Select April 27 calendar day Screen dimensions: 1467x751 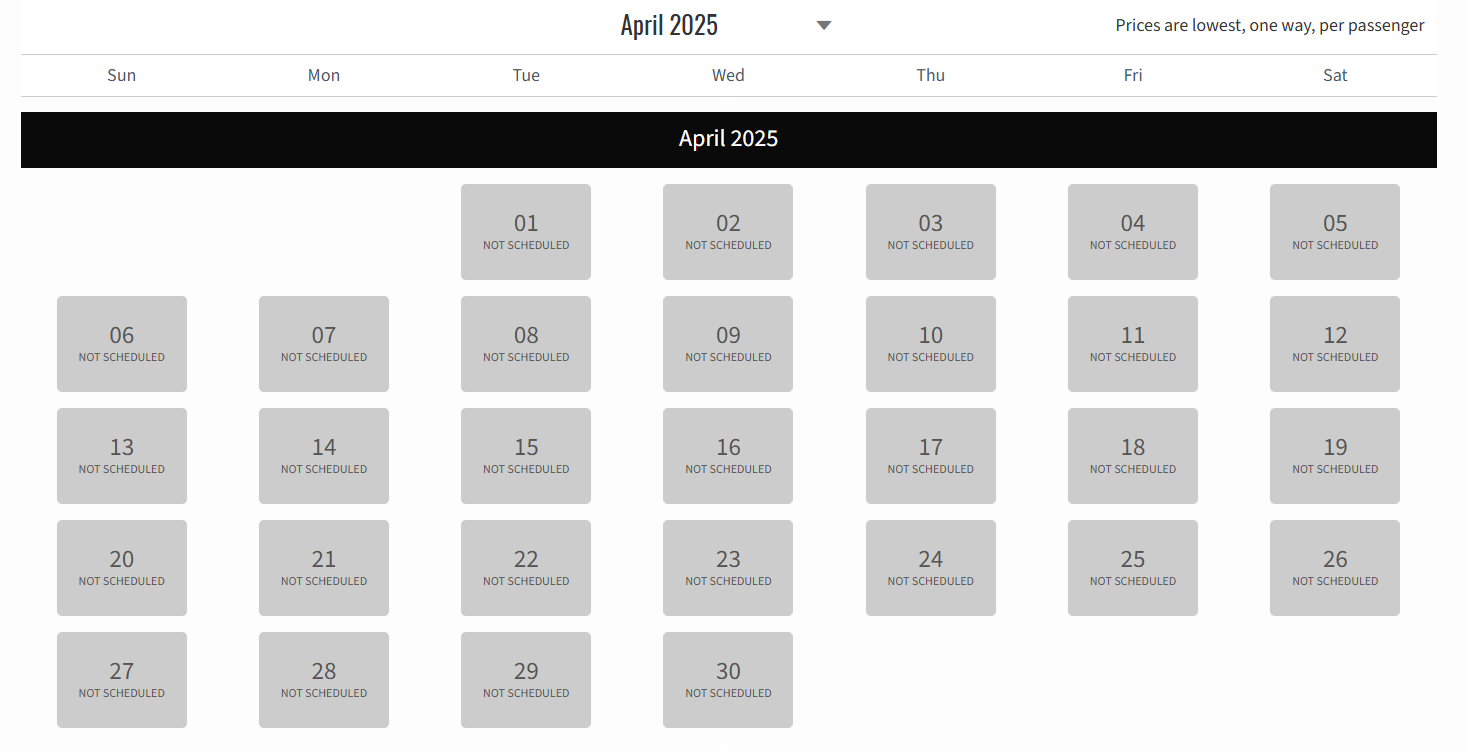click(x=122, y=680)
